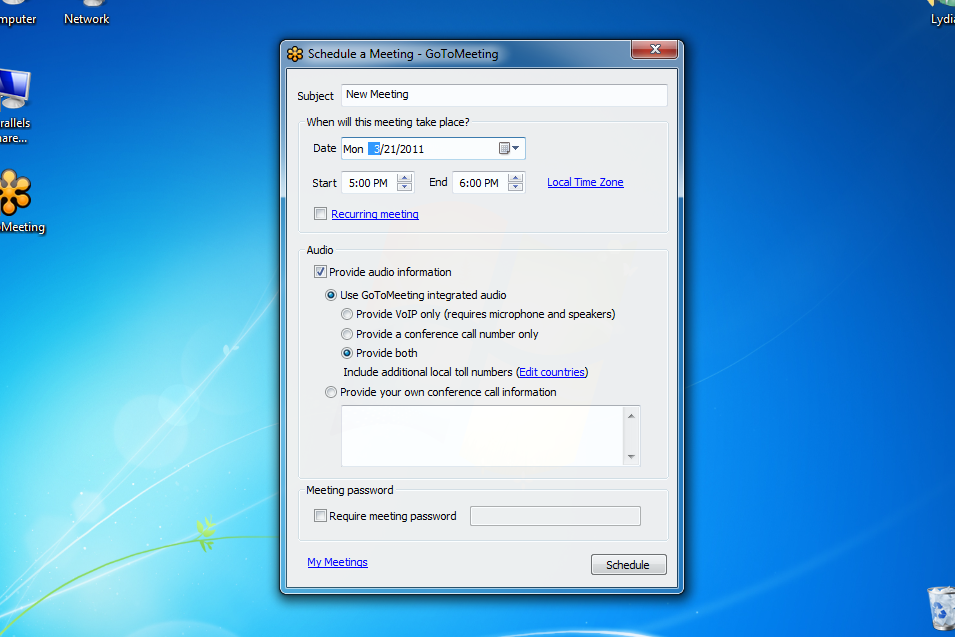Viewport: 955px width, 637px height.
Task: Open the My Meetings link
Action: (337, 562)
